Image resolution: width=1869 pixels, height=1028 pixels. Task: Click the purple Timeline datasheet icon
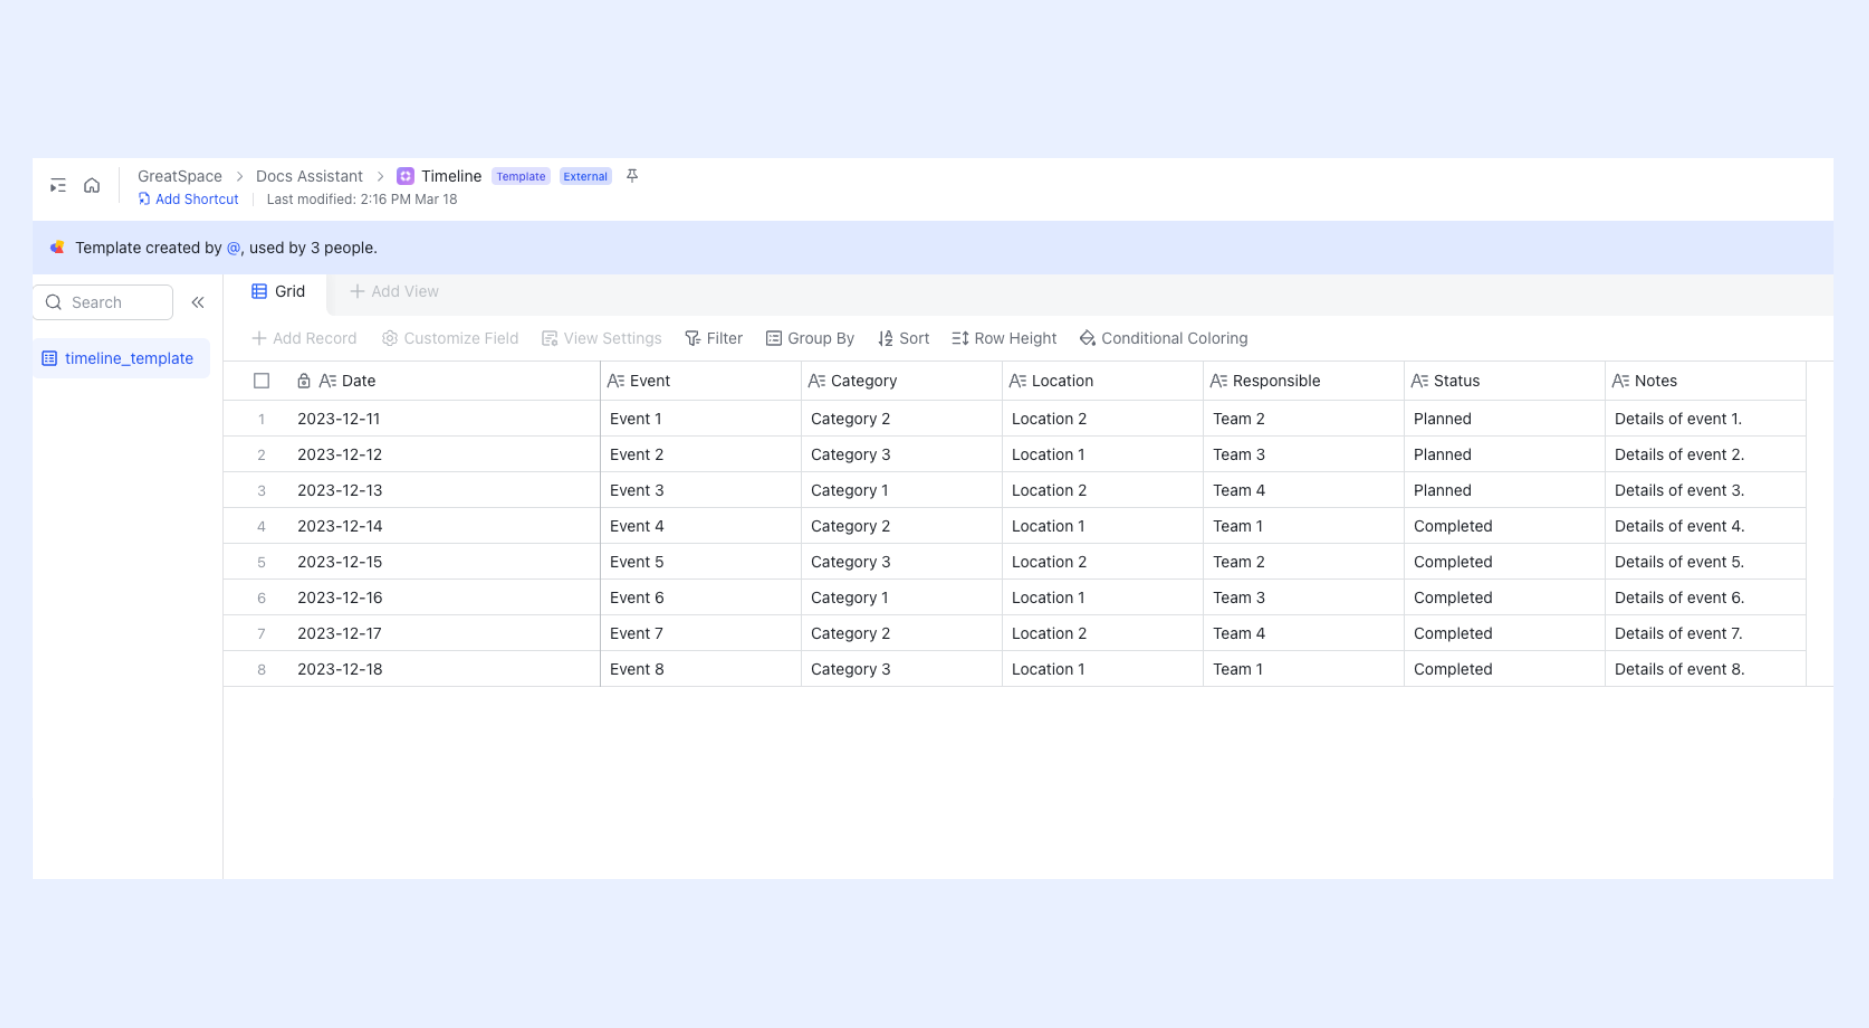405,176
